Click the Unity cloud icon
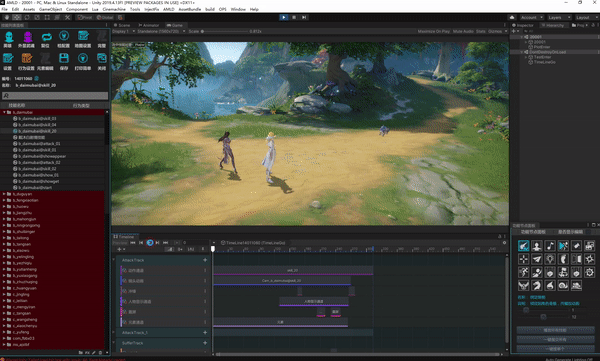 pyautogui.click(x=512, y=17)
